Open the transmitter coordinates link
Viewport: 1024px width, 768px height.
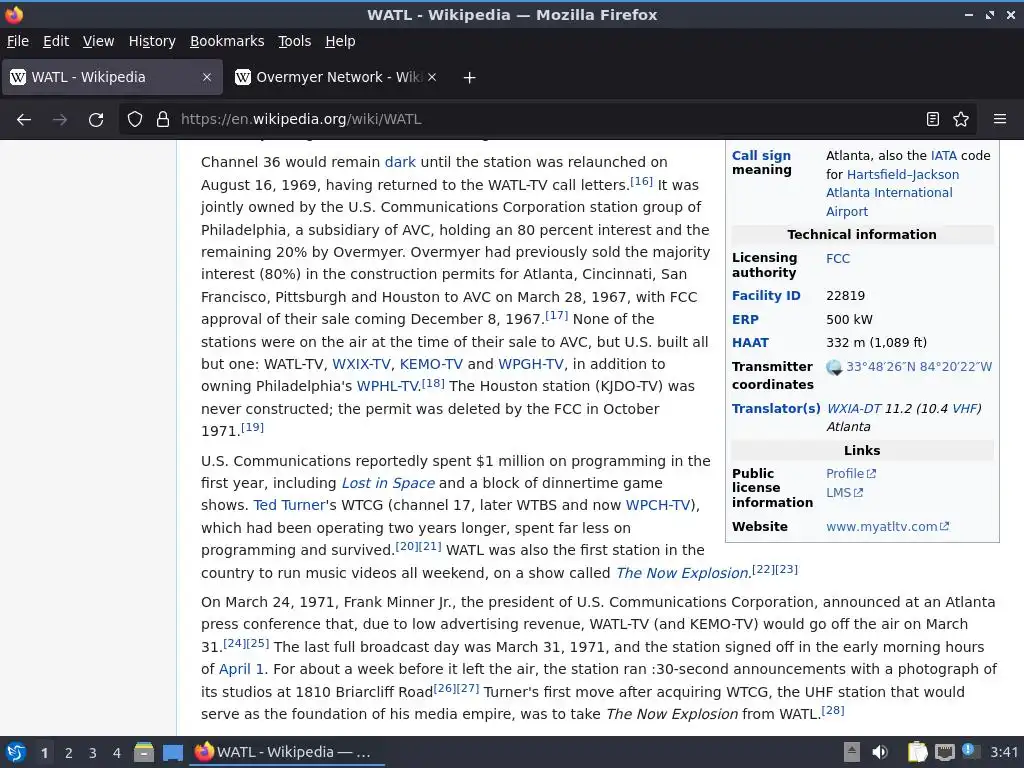919,367
